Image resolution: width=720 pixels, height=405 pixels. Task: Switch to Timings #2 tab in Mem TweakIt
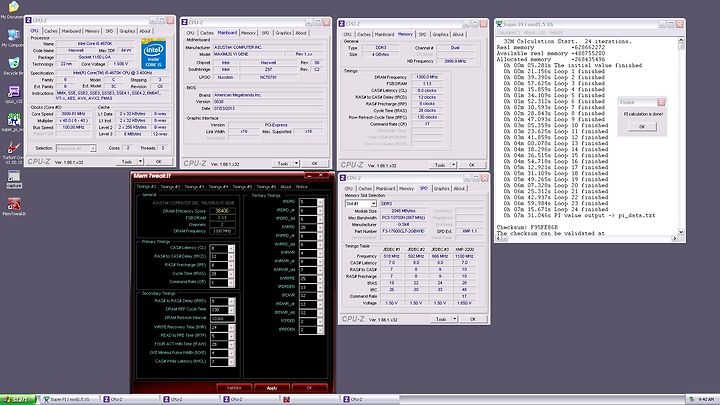[170, 187]
